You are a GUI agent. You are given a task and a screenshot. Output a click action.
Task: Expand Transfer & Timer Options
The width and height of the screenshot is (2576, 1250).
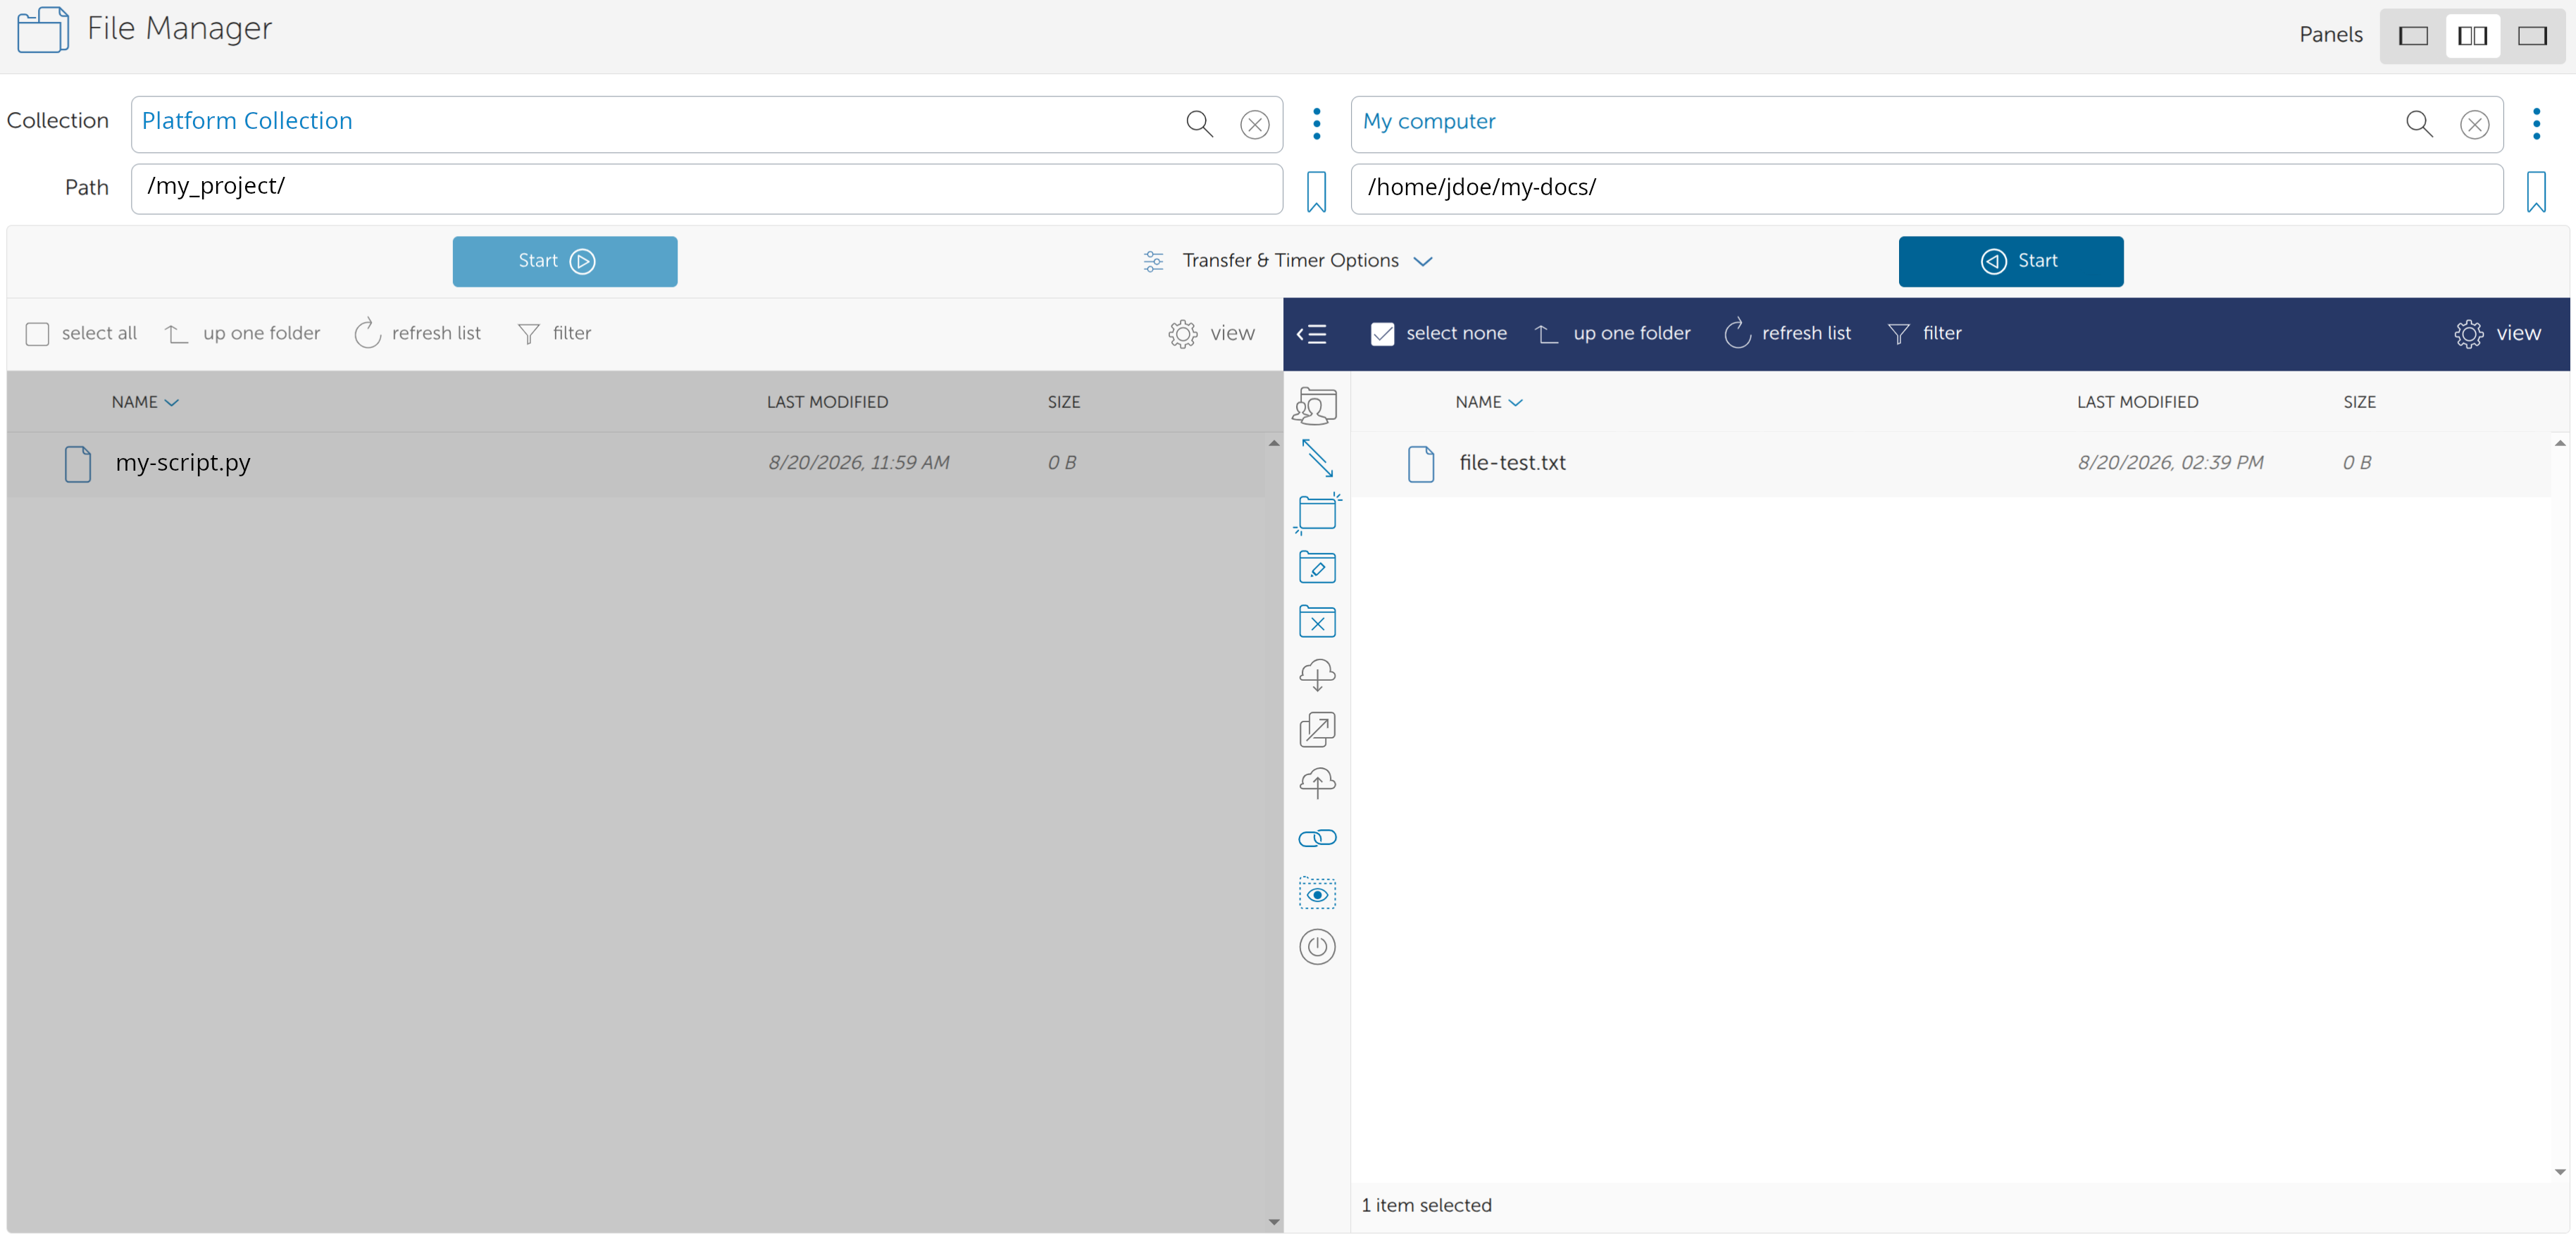click(x=1288, y=260)
